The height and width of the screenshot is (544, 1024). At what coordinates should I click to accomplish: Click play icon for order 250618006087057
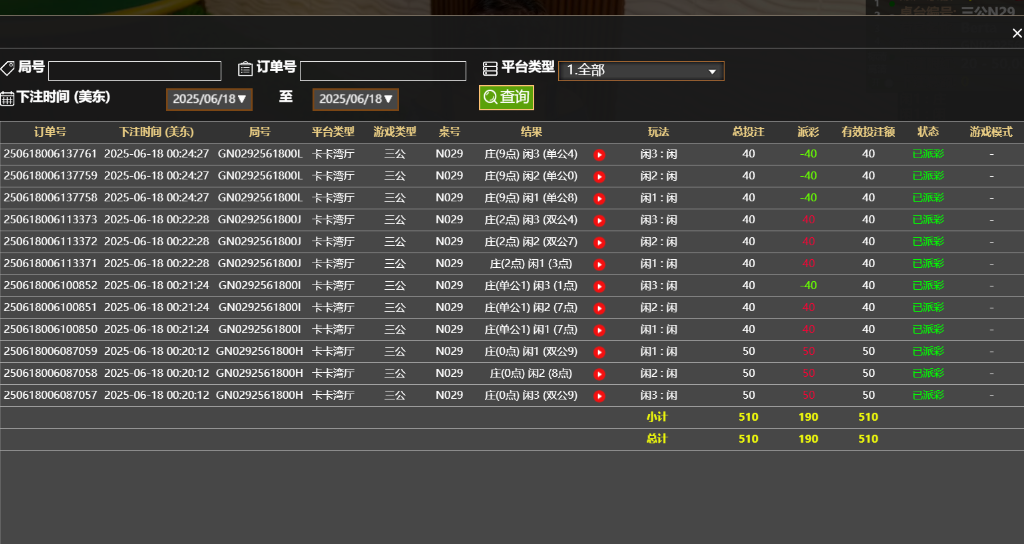pos(599,397)
